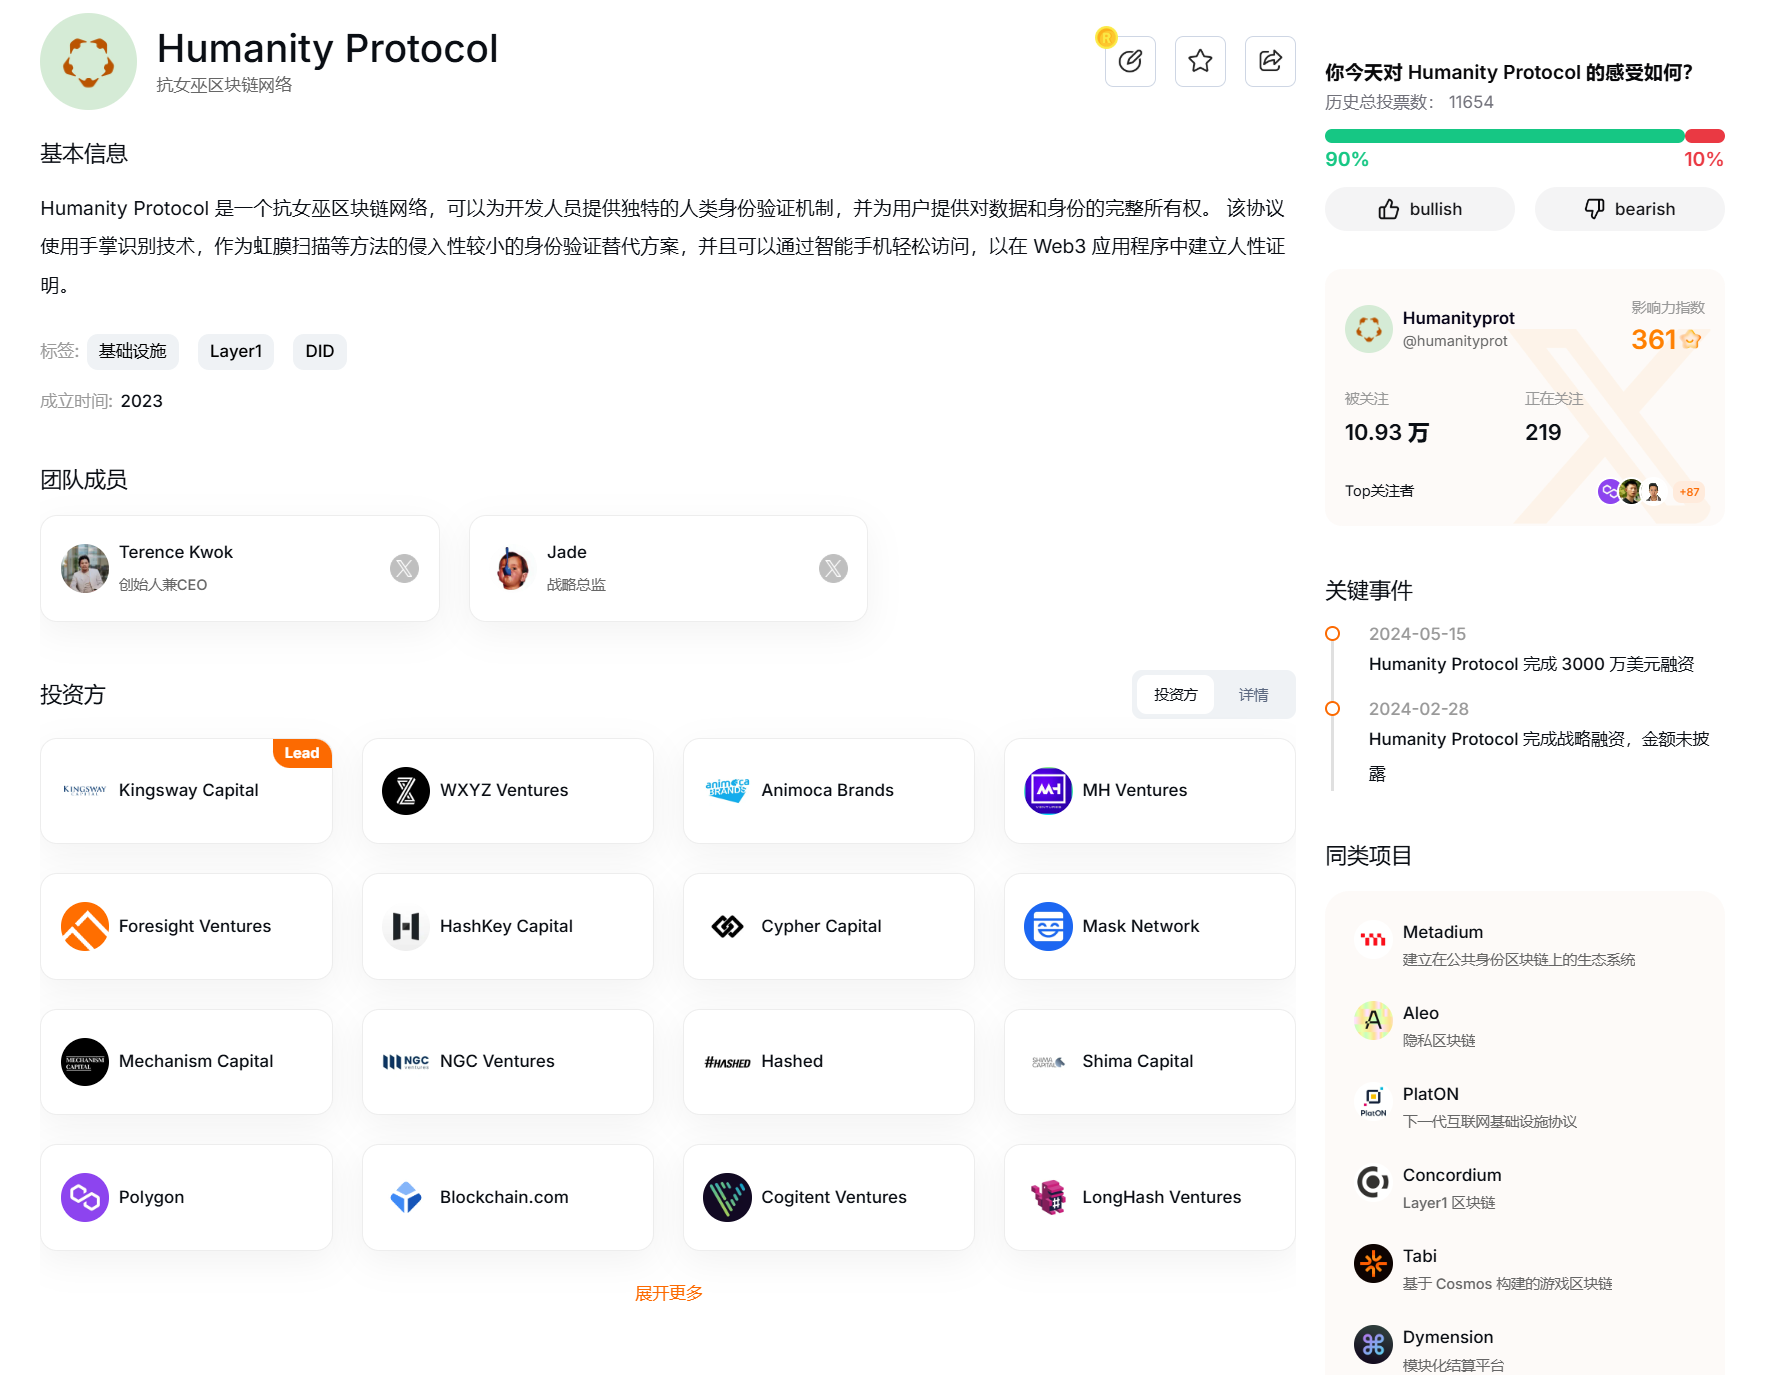This screenshot has width=1765, height=1375.
Task: Click the Aleo project icon
Action: [x=1373, y=1021]
